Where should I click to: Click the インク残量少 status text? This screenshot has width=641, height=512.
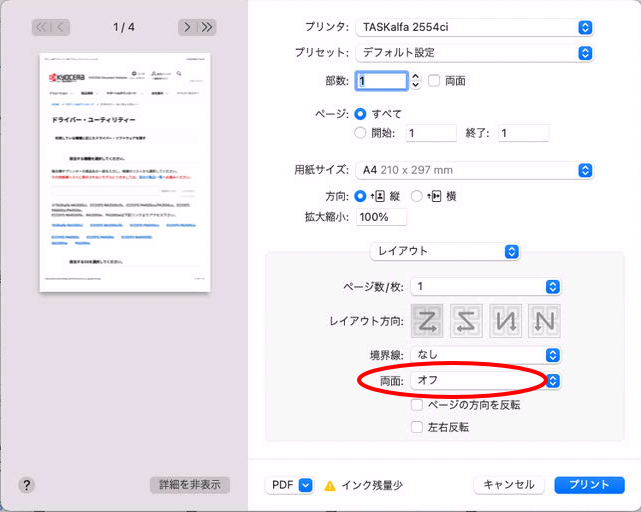372,485
